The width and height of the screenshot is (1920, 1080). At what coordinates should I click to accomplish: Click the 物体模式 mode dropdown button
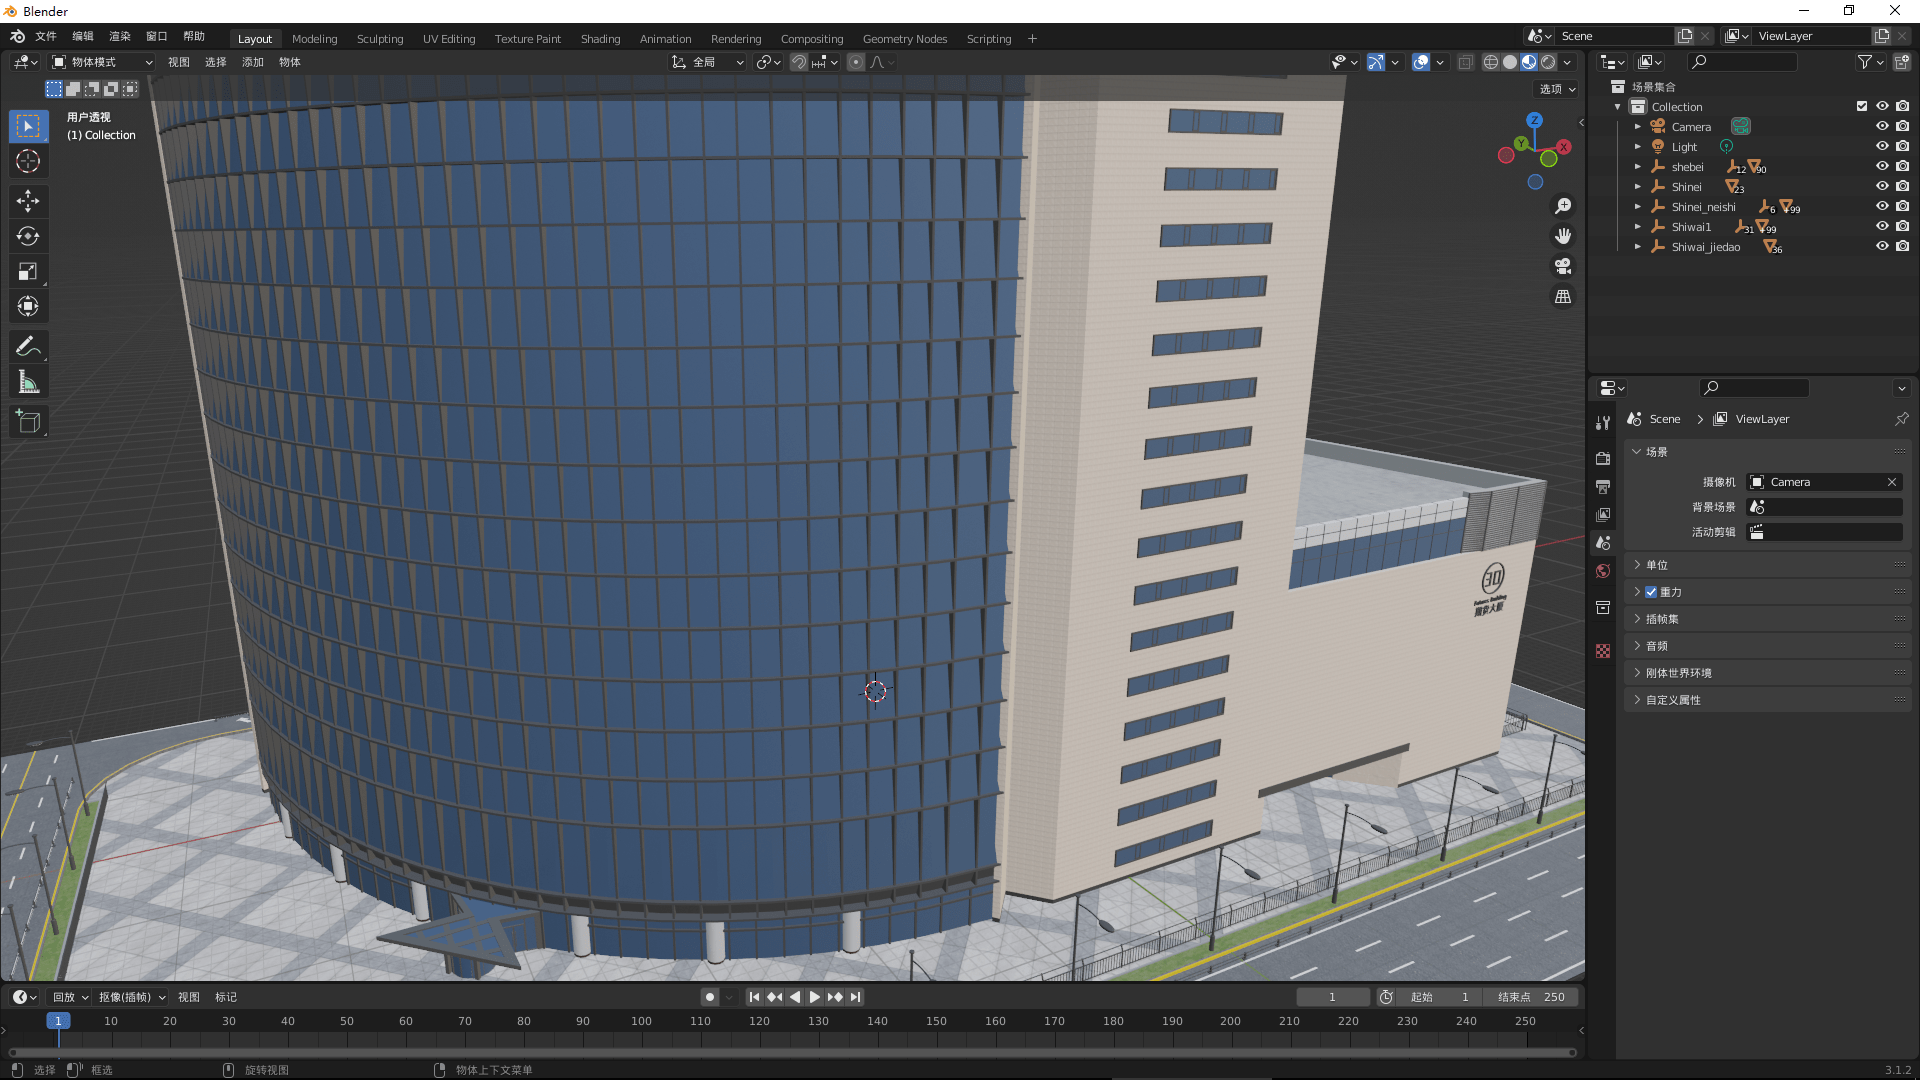pos(98,62)
